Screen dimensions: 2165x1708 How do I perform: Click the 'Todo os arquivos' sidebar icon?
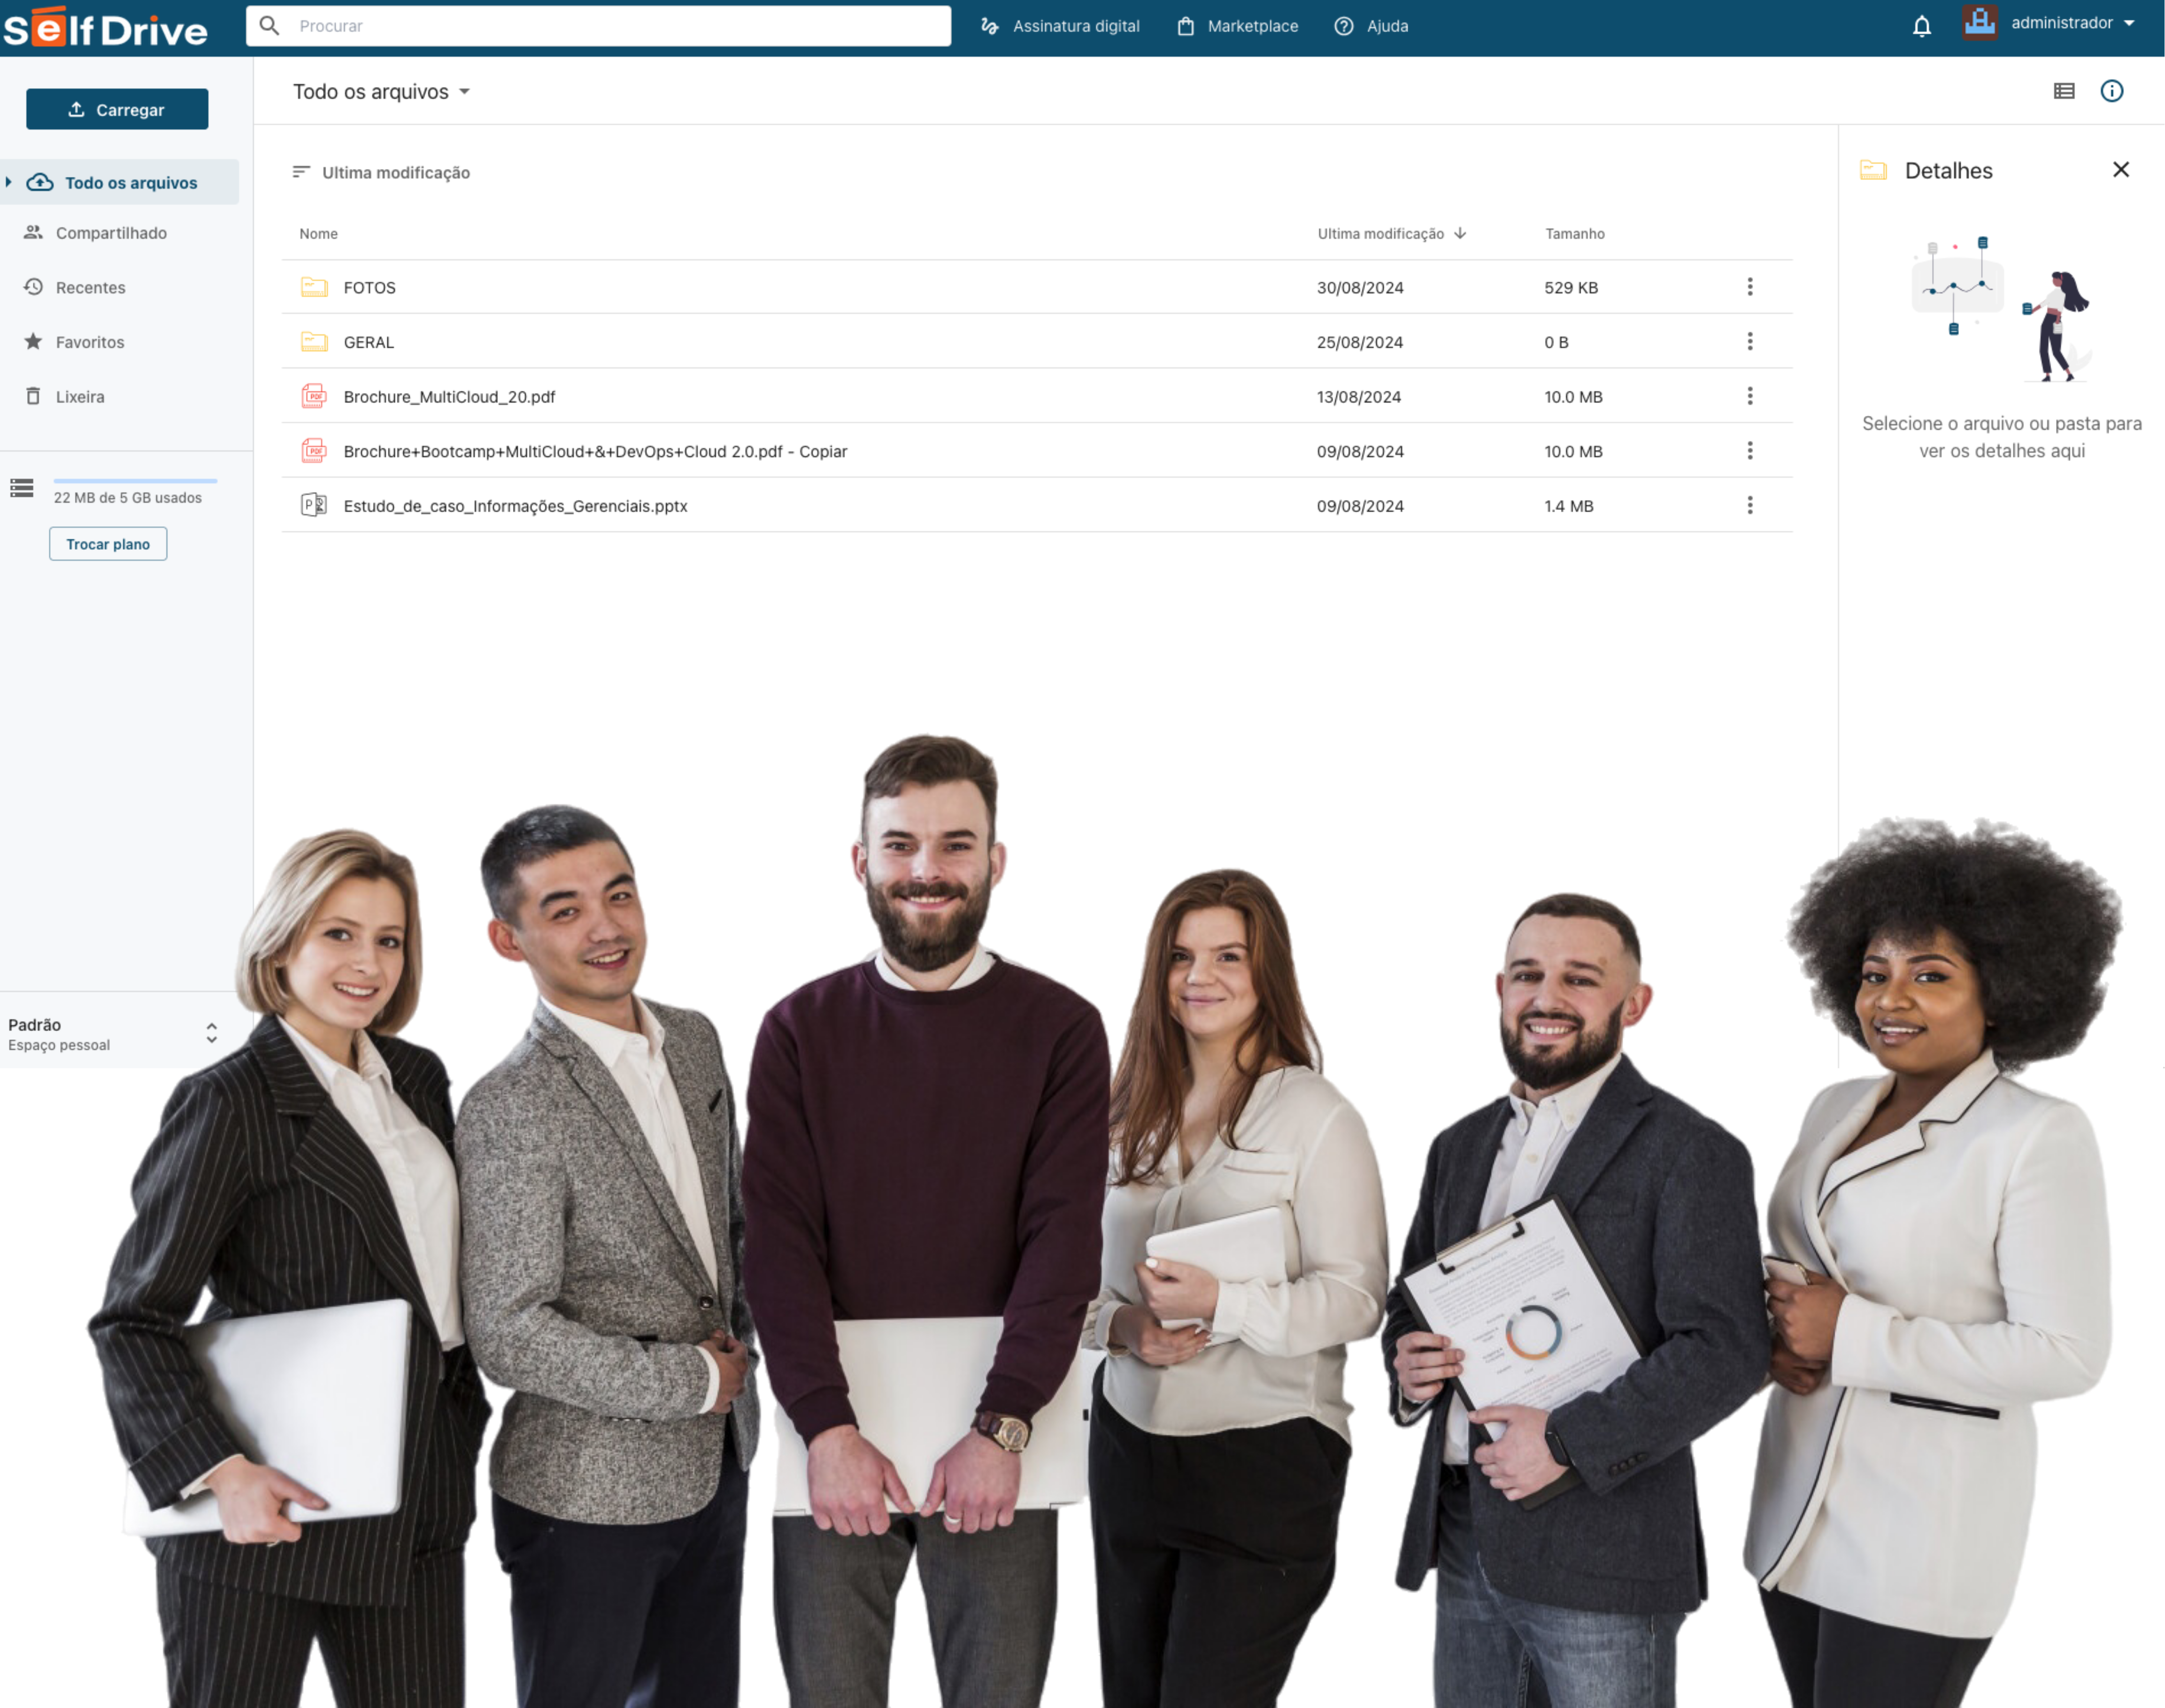coord(39,181)
